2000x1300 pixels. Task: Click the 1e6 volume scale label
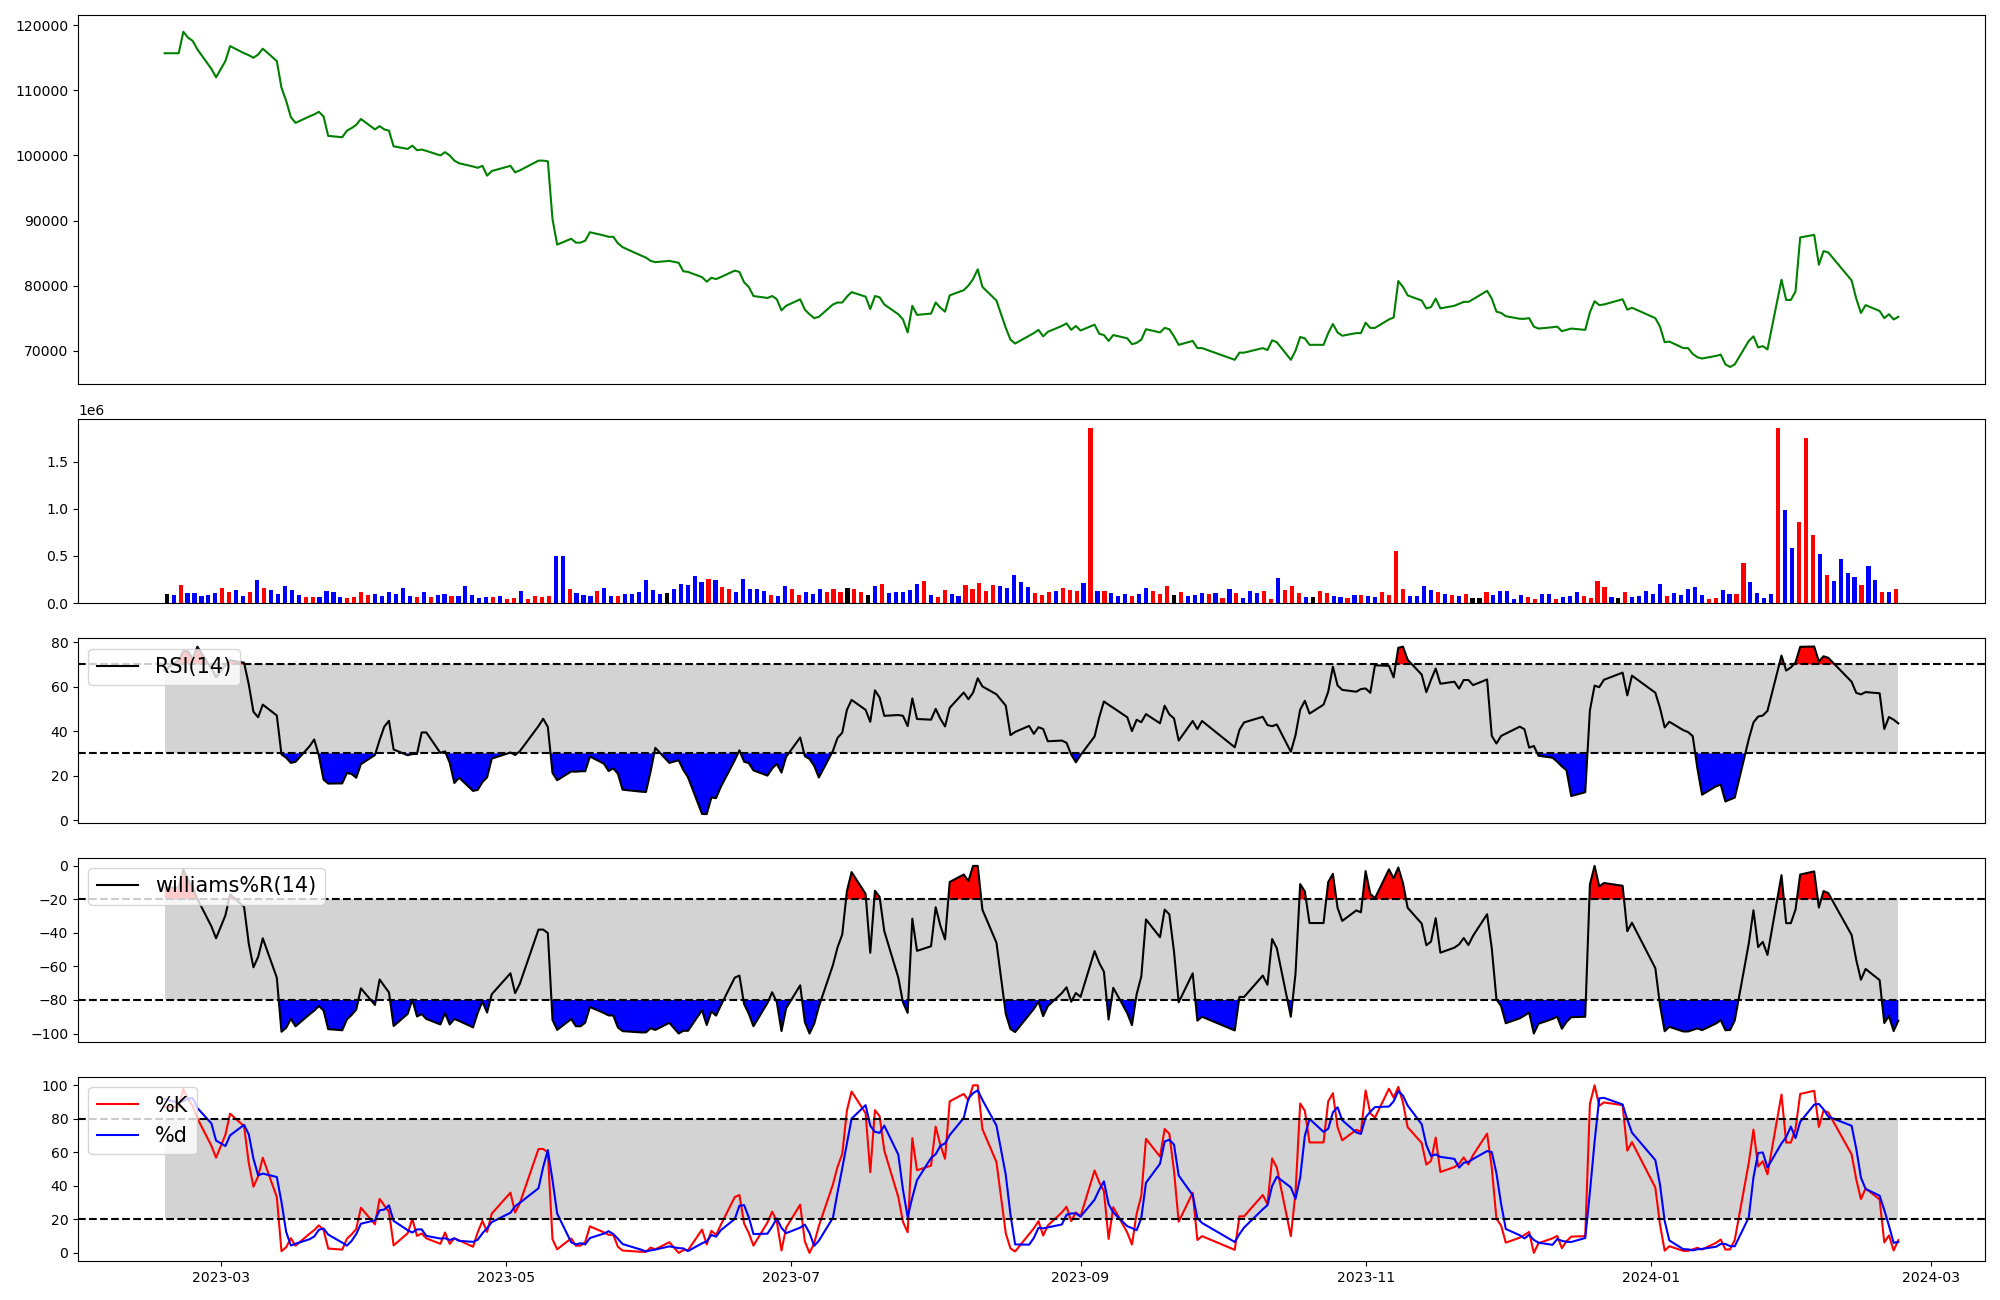tap(91, 411)
